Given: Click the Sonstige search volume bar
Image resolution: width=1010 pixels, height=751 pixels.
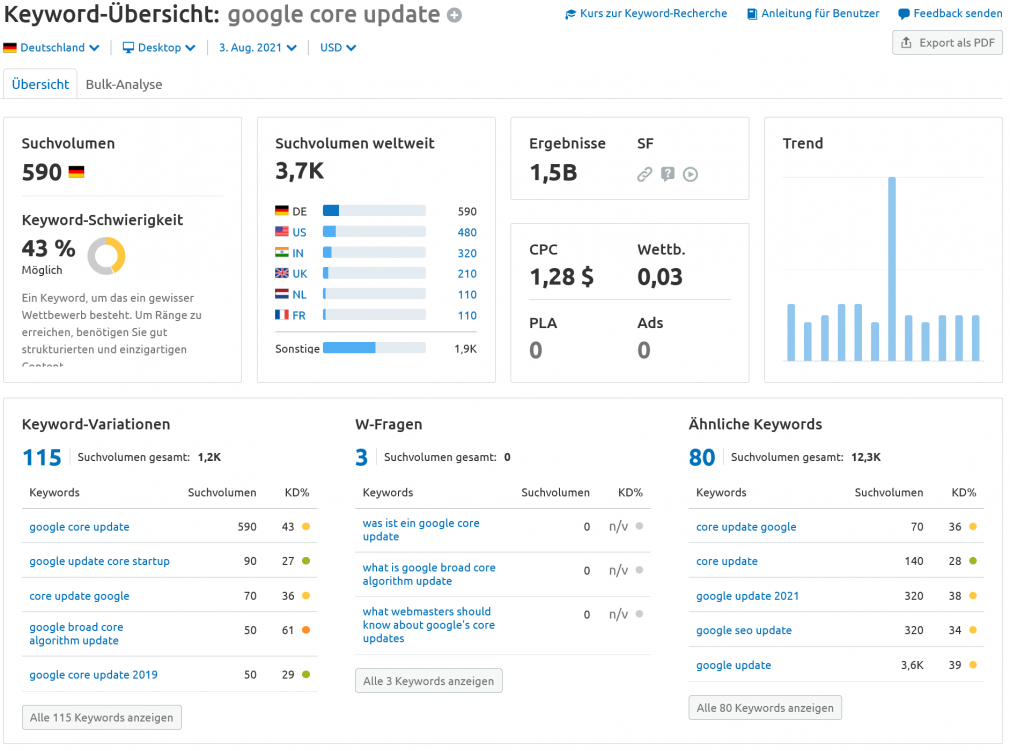Looking at the screenshot, I should point(374,348).
